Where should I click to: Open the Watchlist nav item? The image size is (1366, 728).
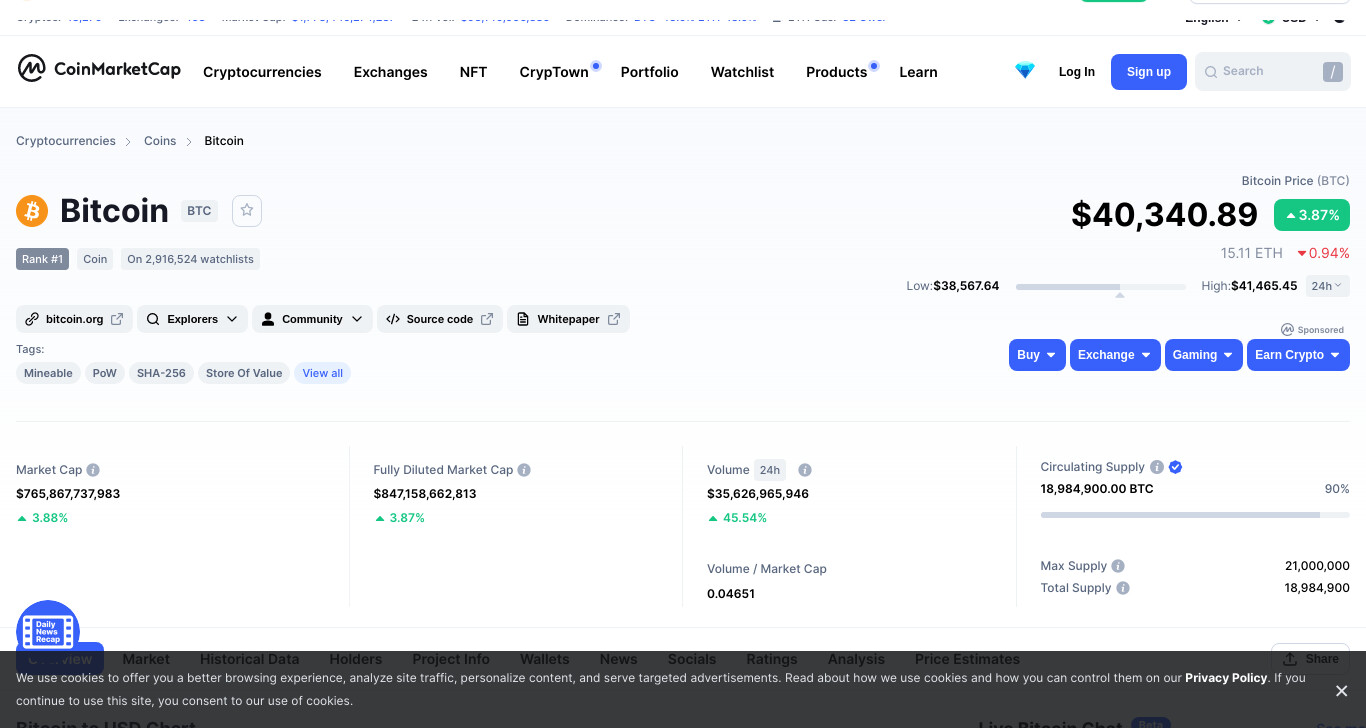[x=742, y=72]
